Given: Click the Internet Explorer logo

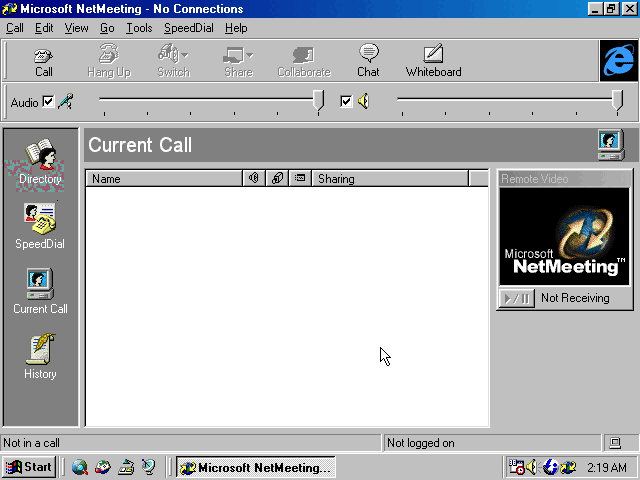Looking at the screenshot, I should (x=619, y=60).
